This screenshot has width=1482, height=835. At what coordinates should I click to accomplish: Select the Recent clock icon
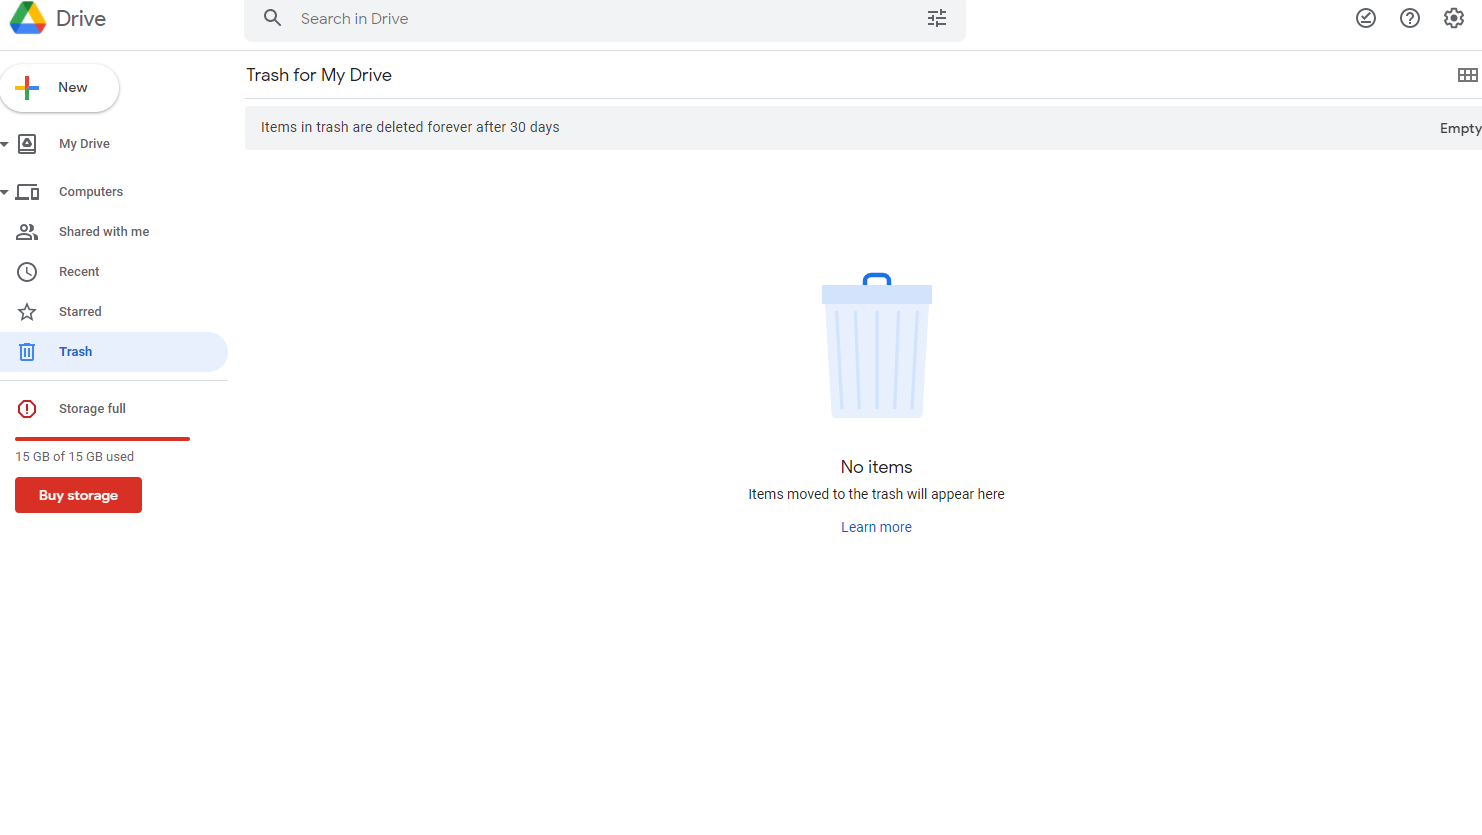[x=27, y=271]
